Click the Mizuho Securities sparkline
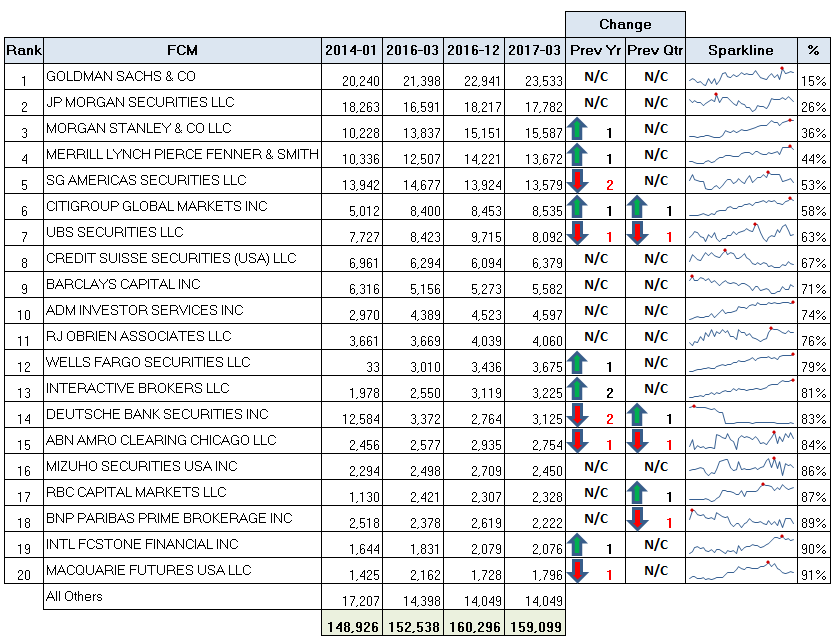The width and height of the screenshot is (833, 638). click(742, 467)
